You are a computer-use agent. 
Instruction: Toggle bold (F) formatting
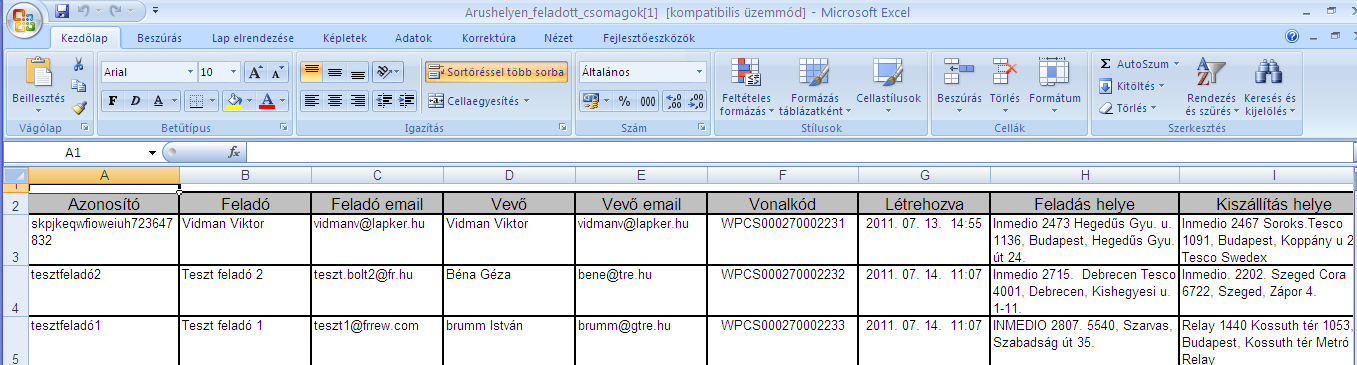click(112, 101)
